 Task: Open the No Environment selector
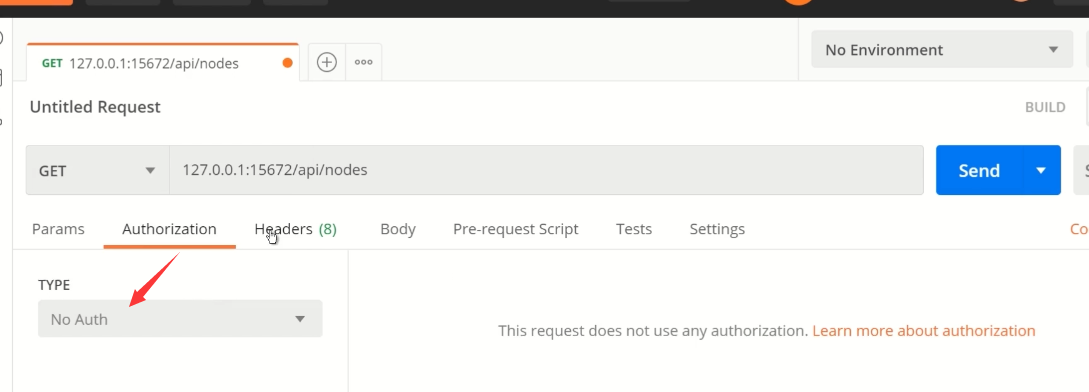pos(942,50)
